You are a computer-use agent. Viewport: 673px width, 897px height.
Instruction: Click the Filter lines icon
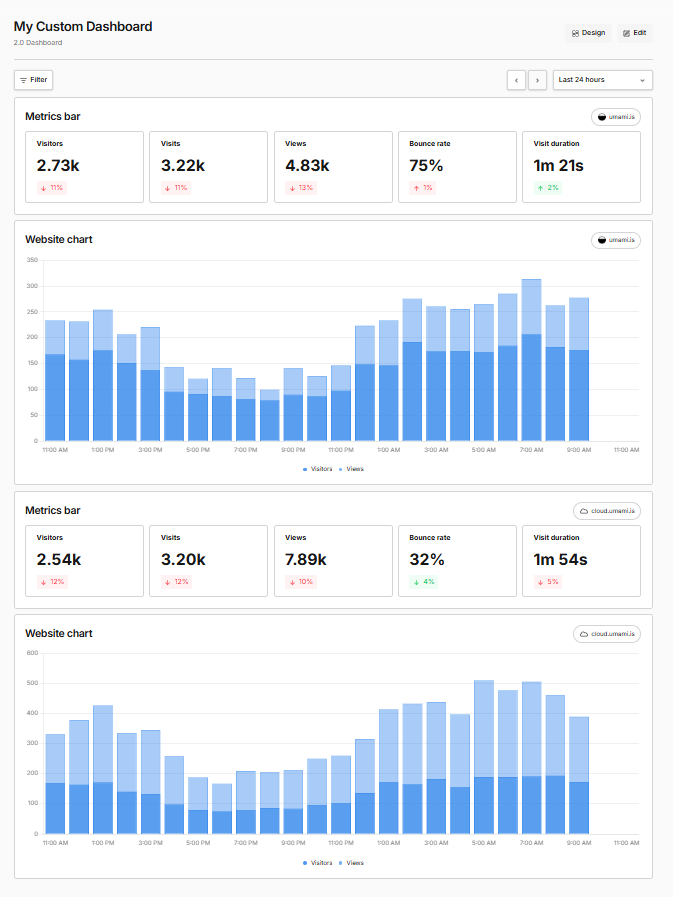tap(23, 80)
